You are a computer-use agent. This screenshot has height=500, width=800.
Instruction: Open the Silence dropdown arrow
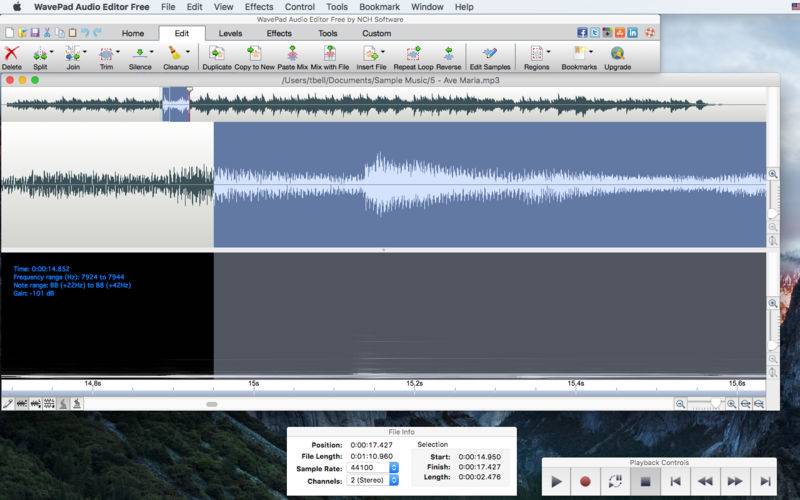[152, 52]
